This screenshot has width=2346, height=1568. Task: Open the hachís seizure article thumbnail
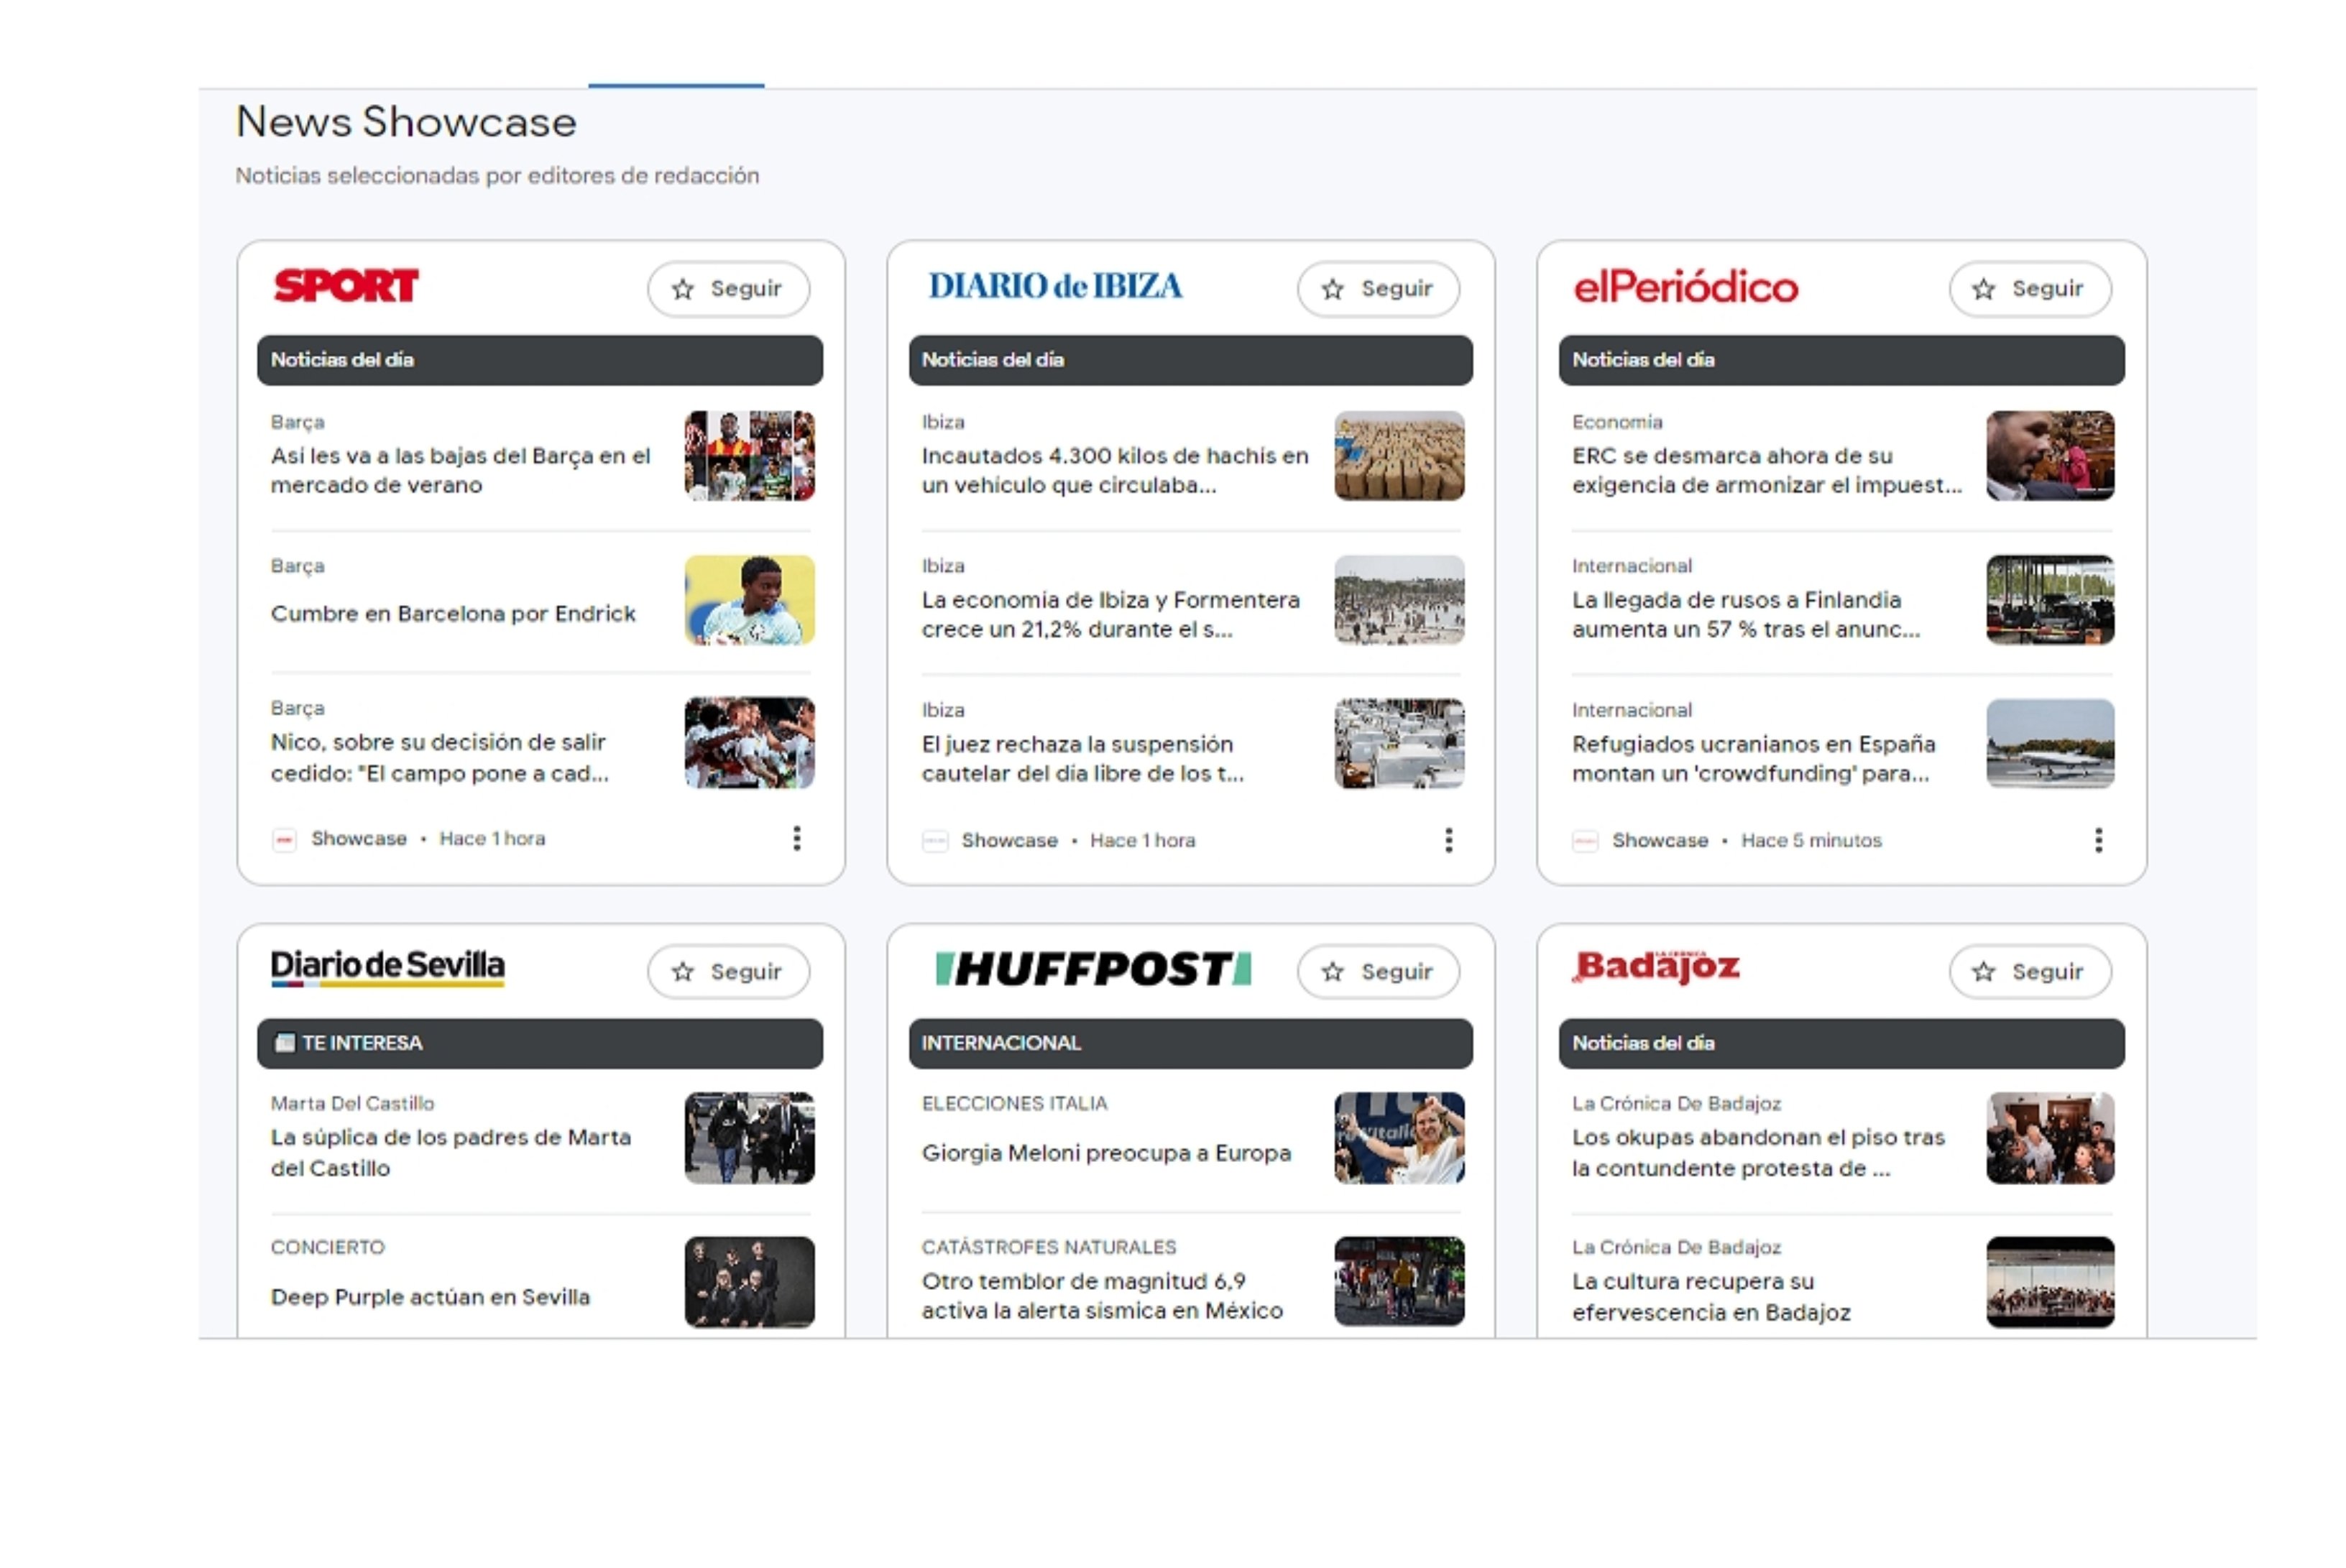point(1399,456)
